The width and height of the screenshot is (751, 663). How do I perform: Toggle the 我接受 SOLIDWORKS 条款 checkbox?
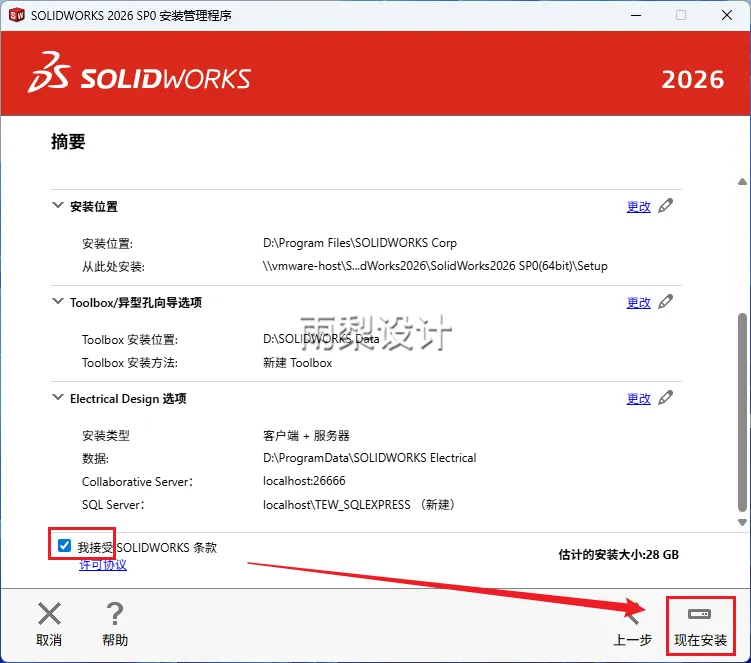(64, 546)
